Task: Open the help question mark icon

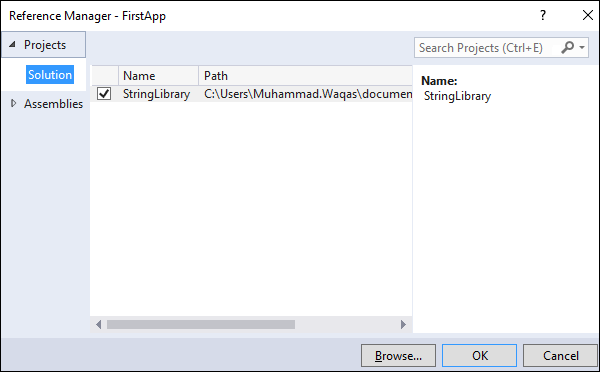Action: click(x=543, y=15)
